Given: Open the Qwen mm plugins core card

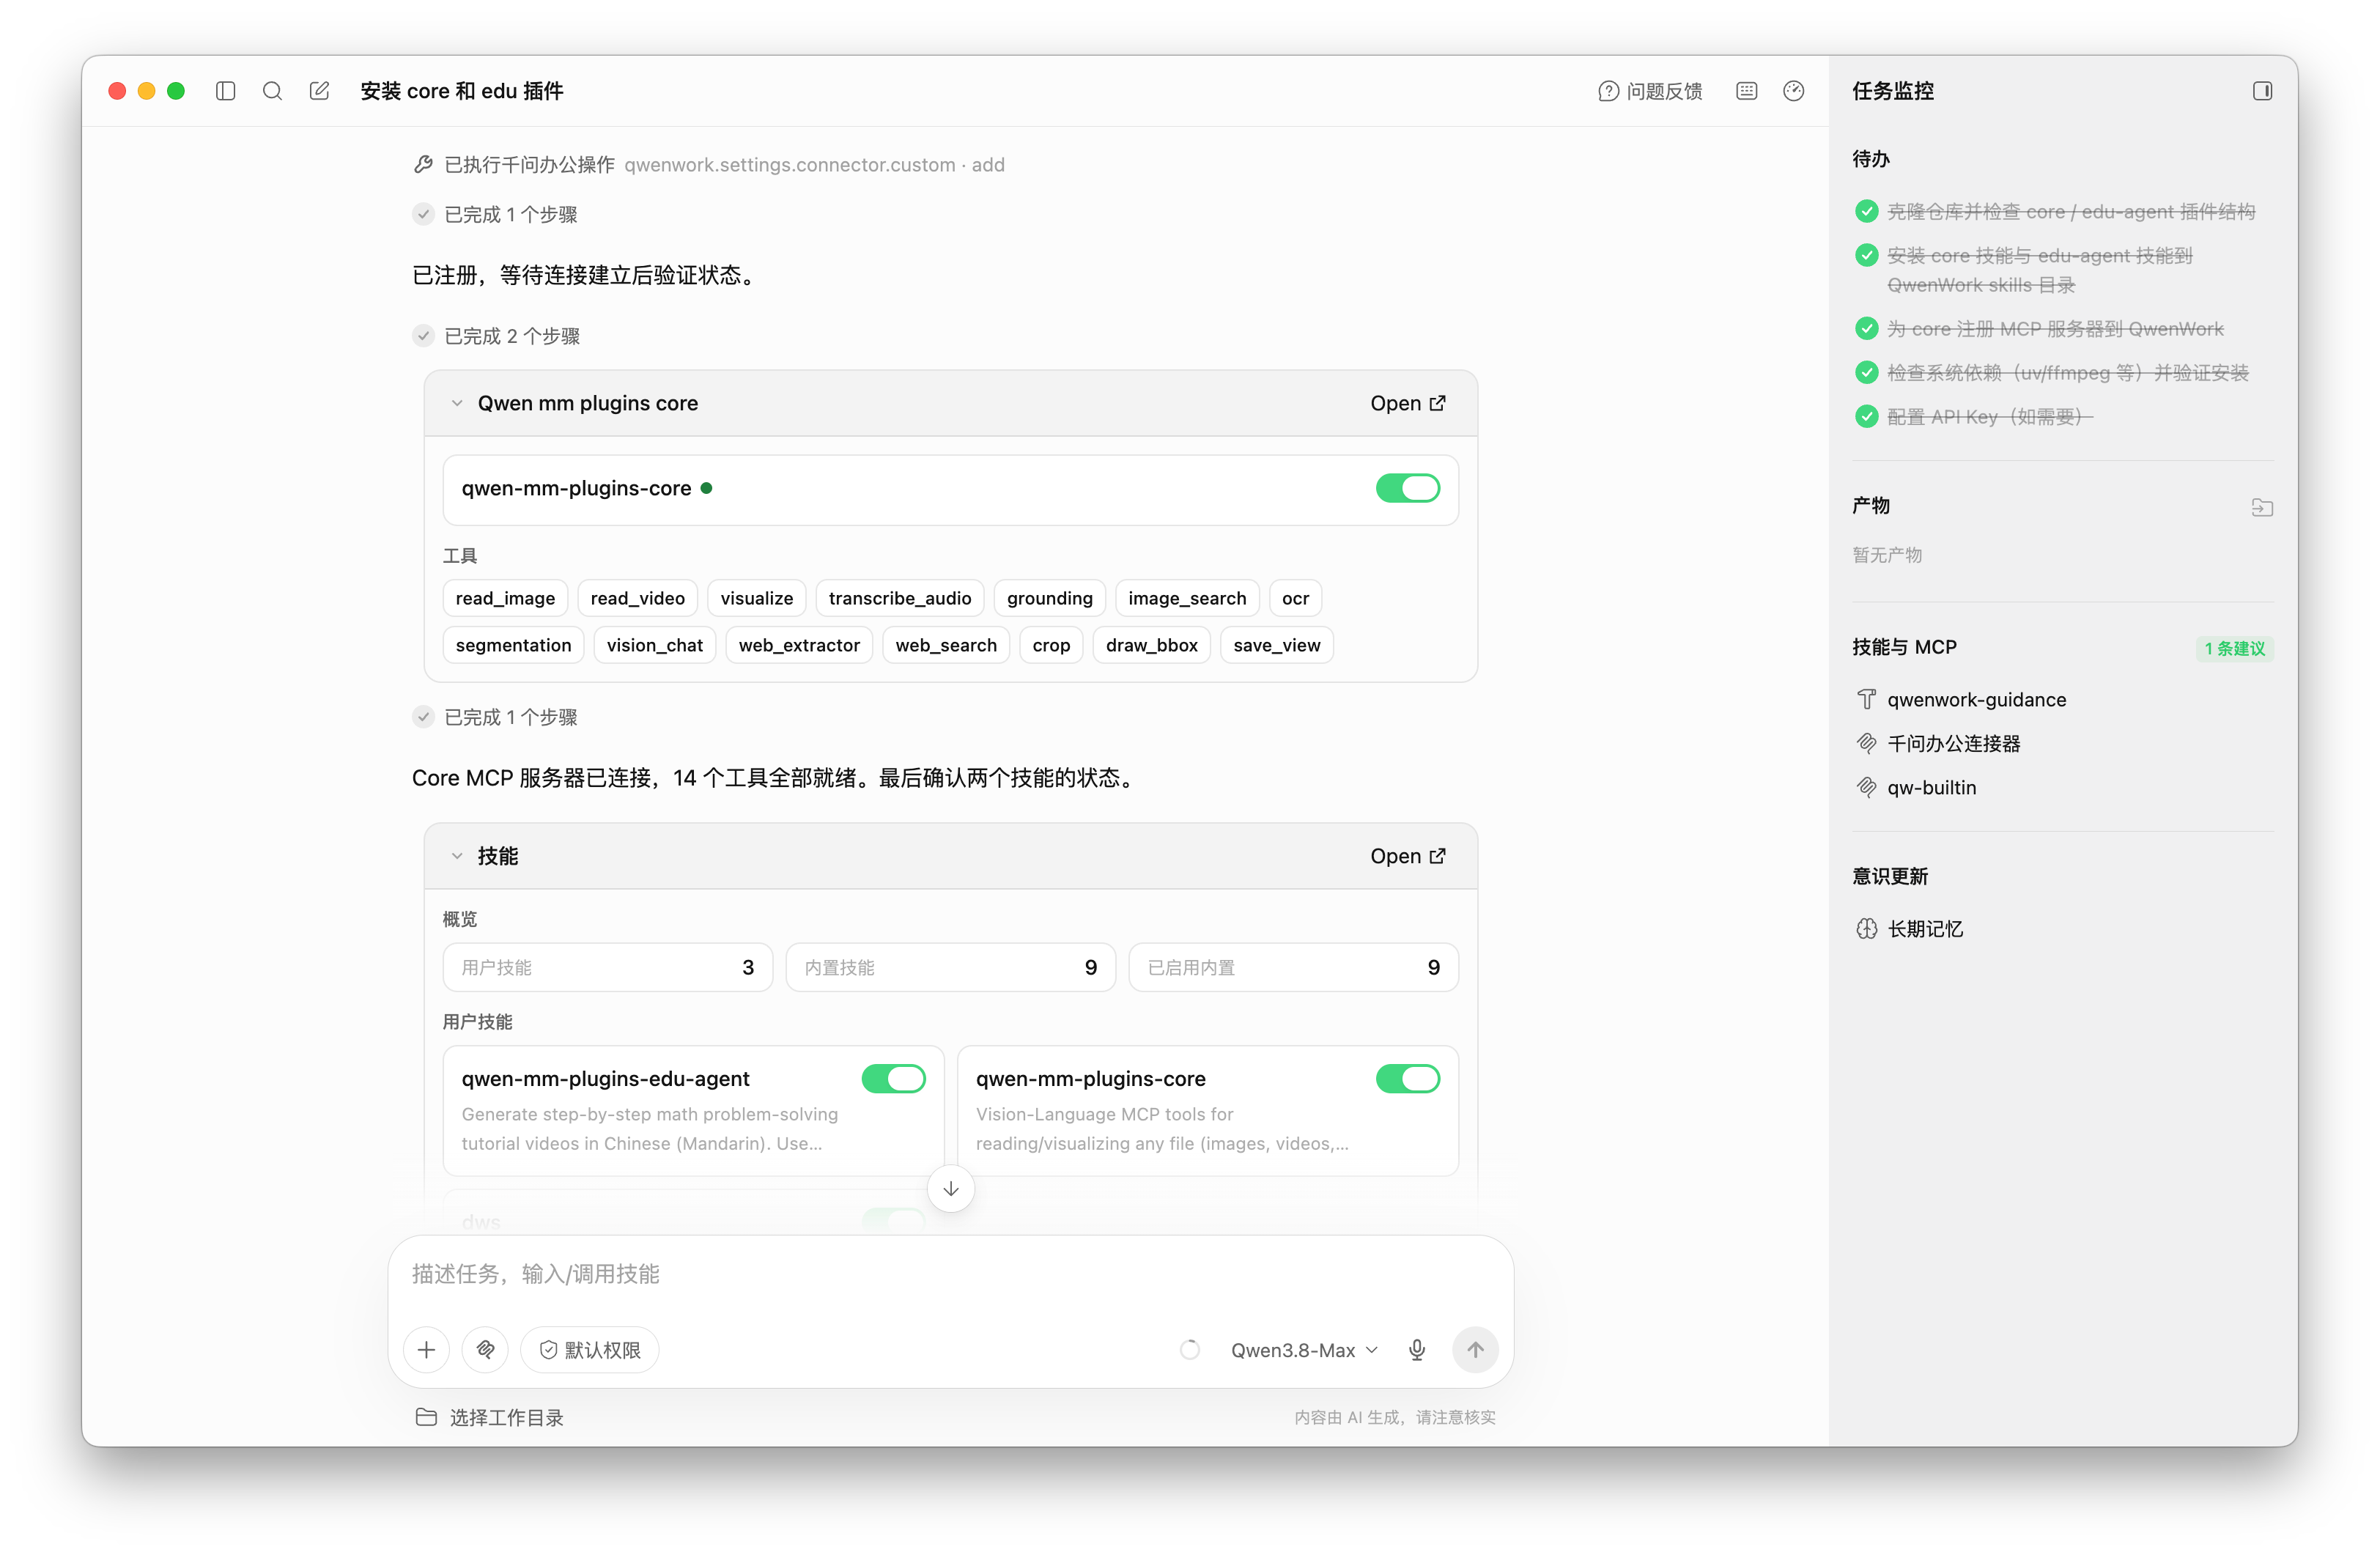Looking at the screenshot, I should point(1407,403).
